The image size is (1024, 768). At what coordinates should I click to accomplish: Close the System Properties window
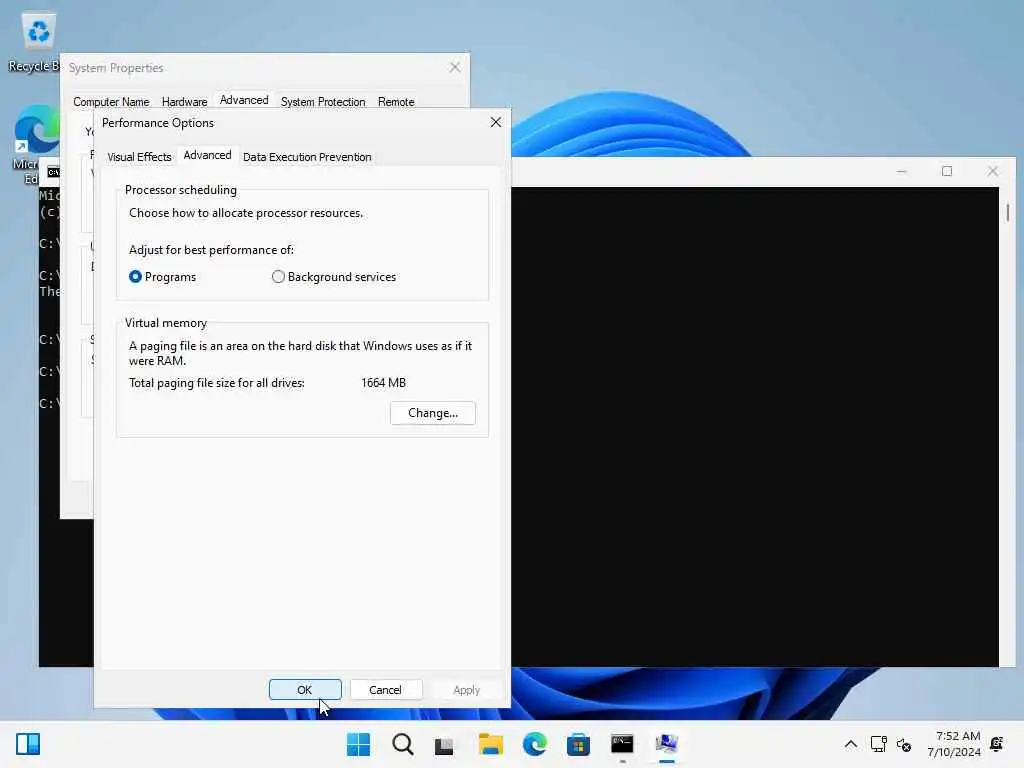pos(455,67)
